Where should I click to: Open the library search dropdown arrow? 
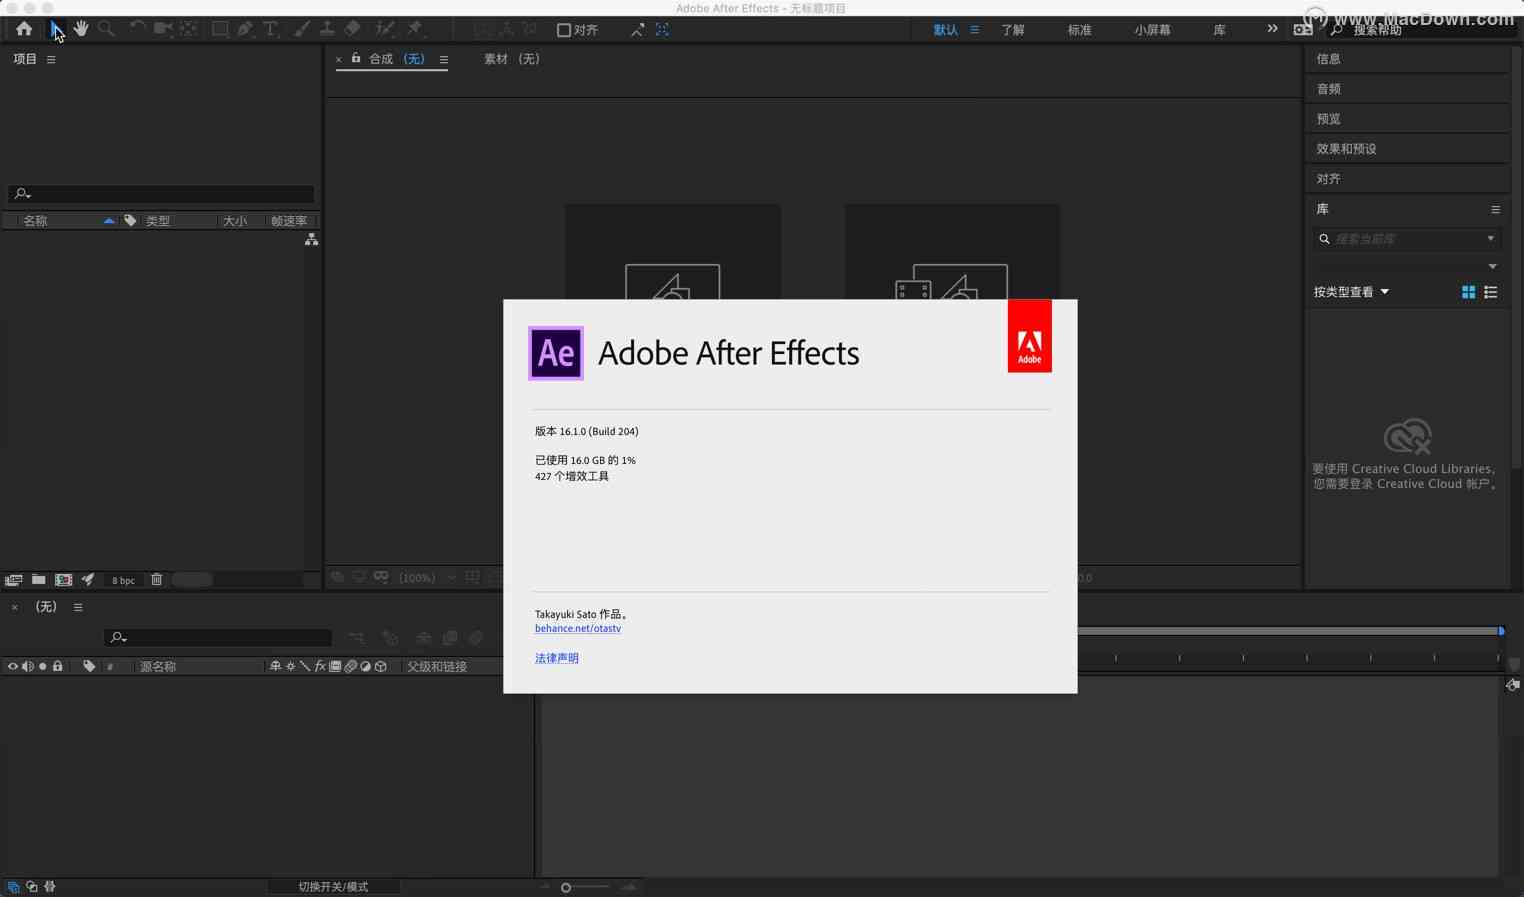[1491, 239]
